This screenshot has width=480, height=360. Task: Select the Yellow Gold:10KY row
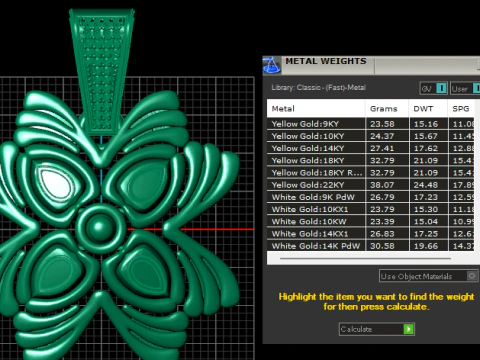370,136
